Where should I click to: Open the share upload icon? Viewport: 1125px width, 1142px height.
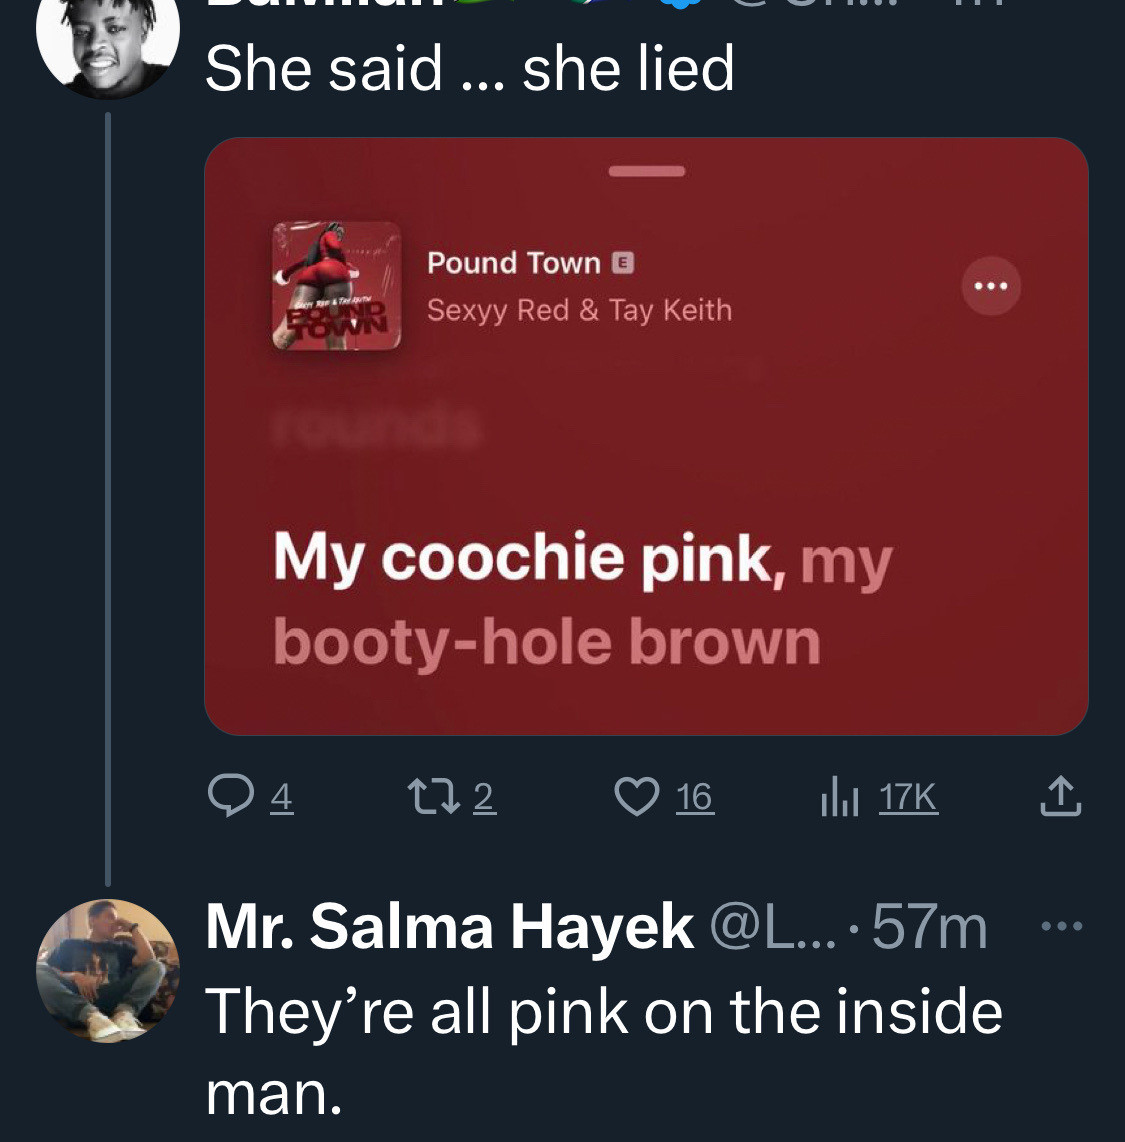[1062, 795]
